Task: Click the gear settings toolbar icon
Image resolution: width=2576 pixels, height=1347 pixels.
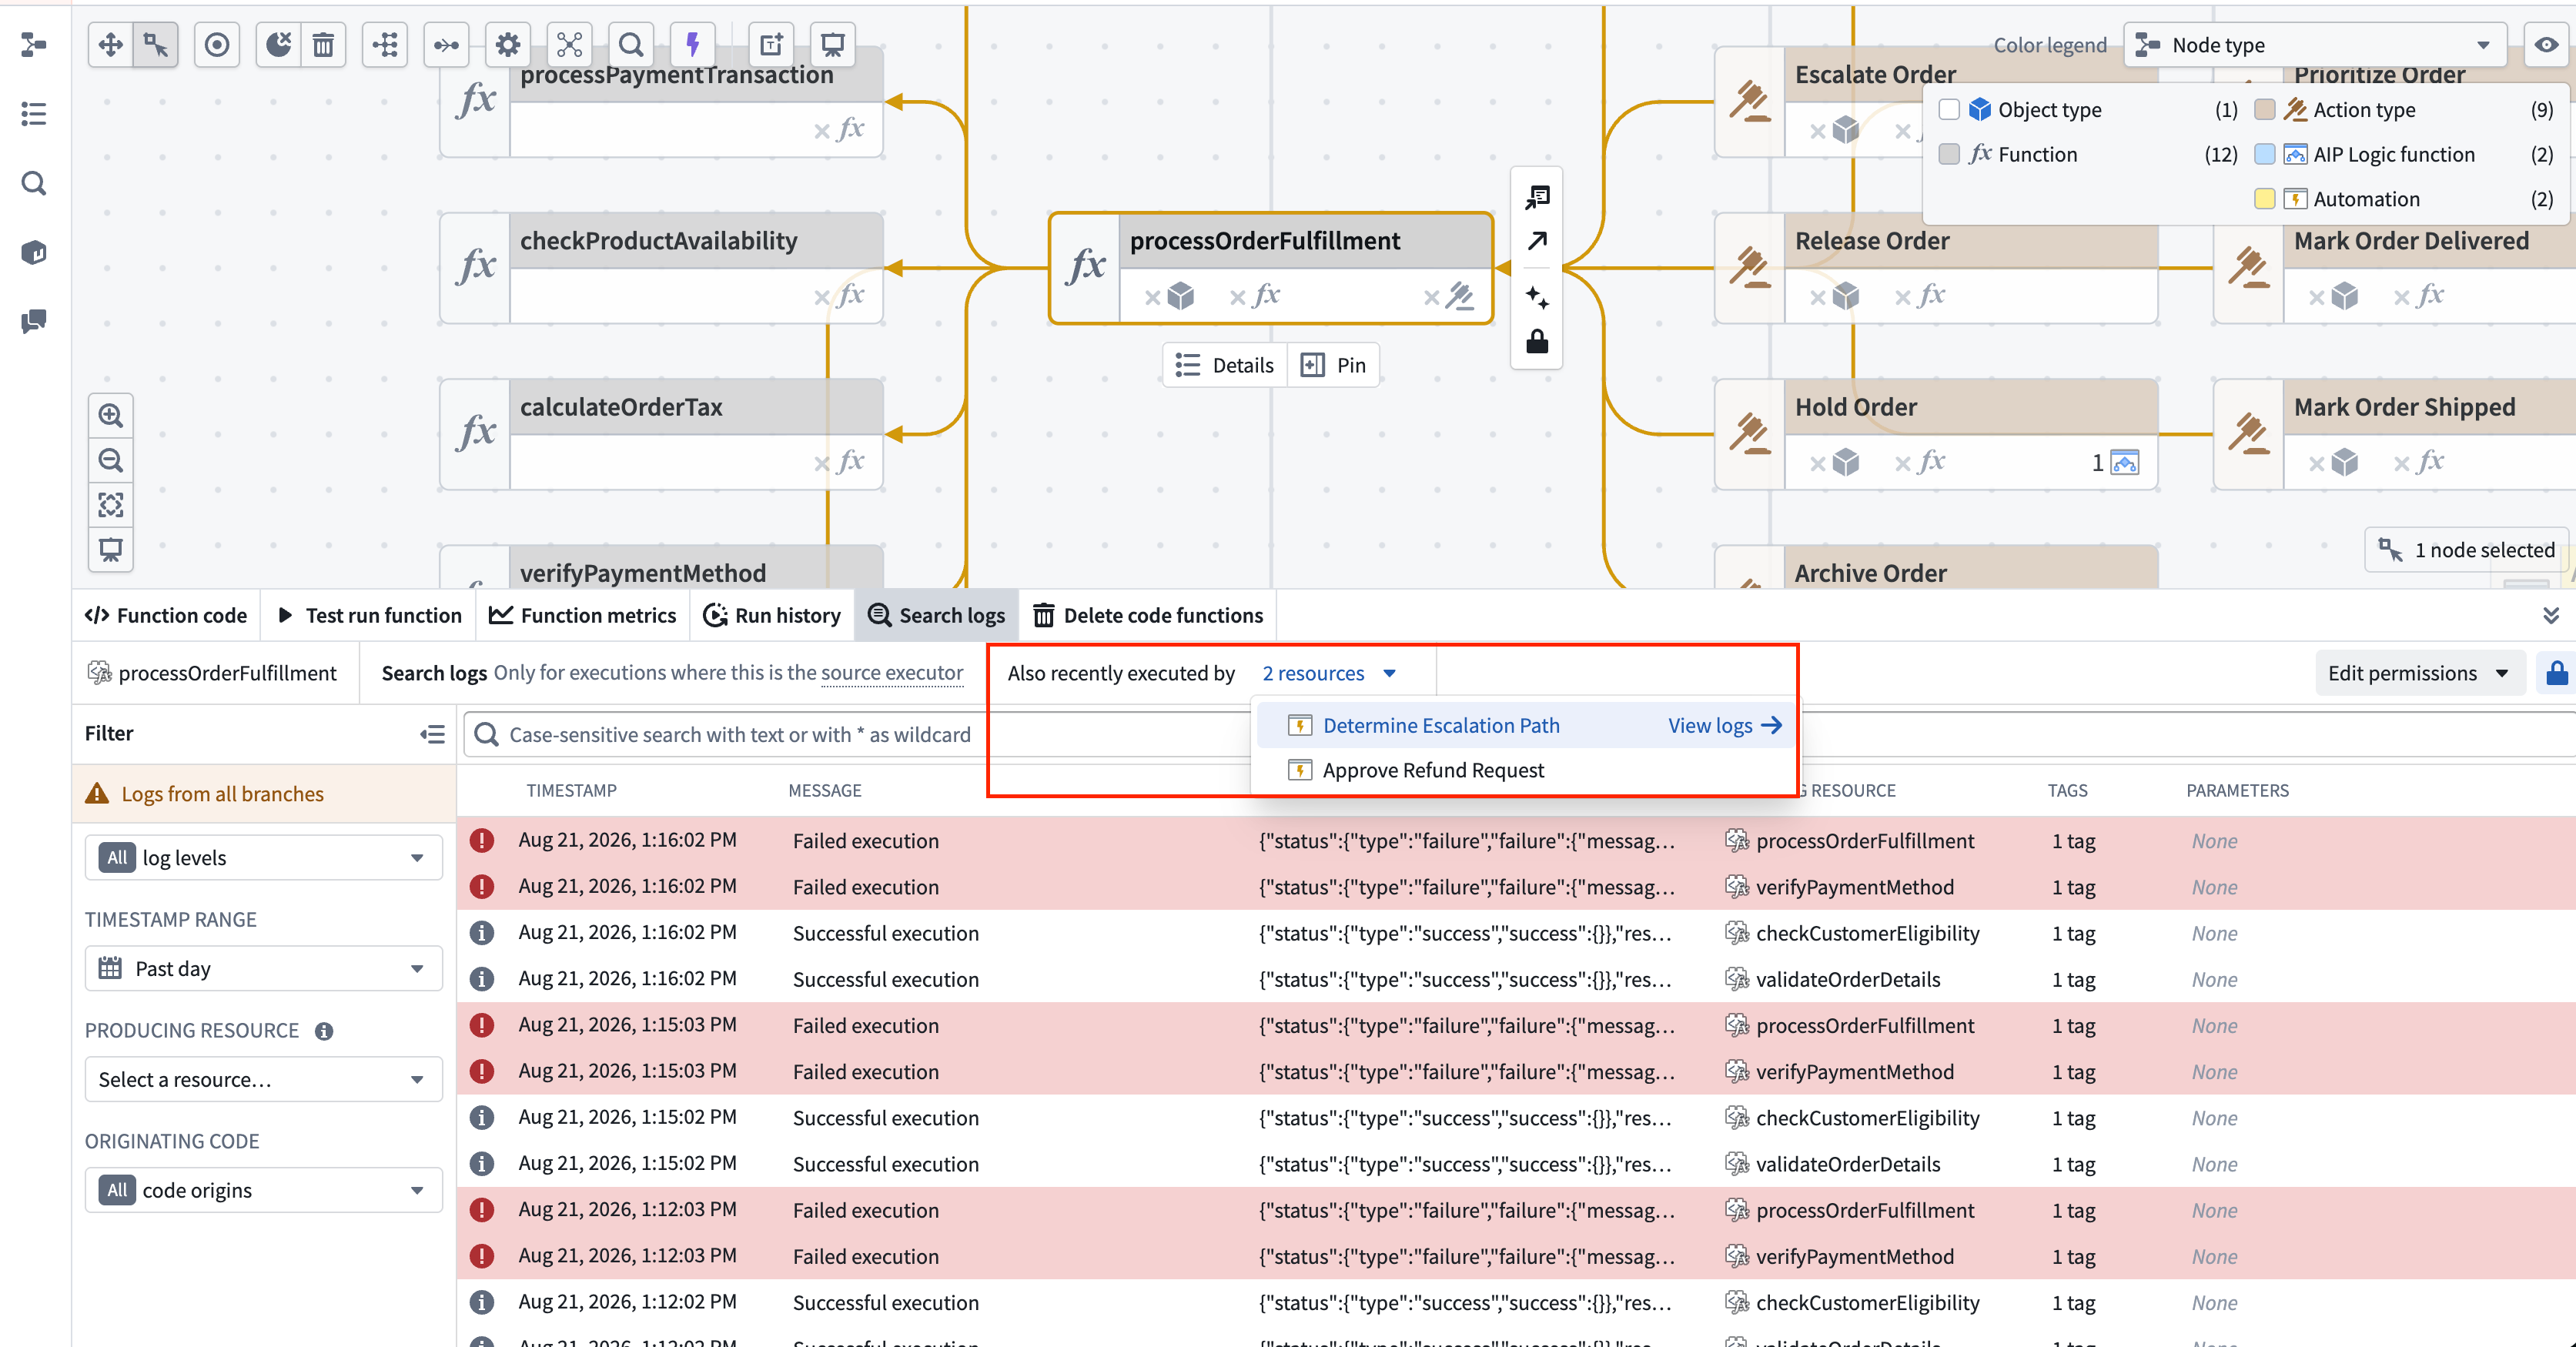Action: (x=508, y=45)
